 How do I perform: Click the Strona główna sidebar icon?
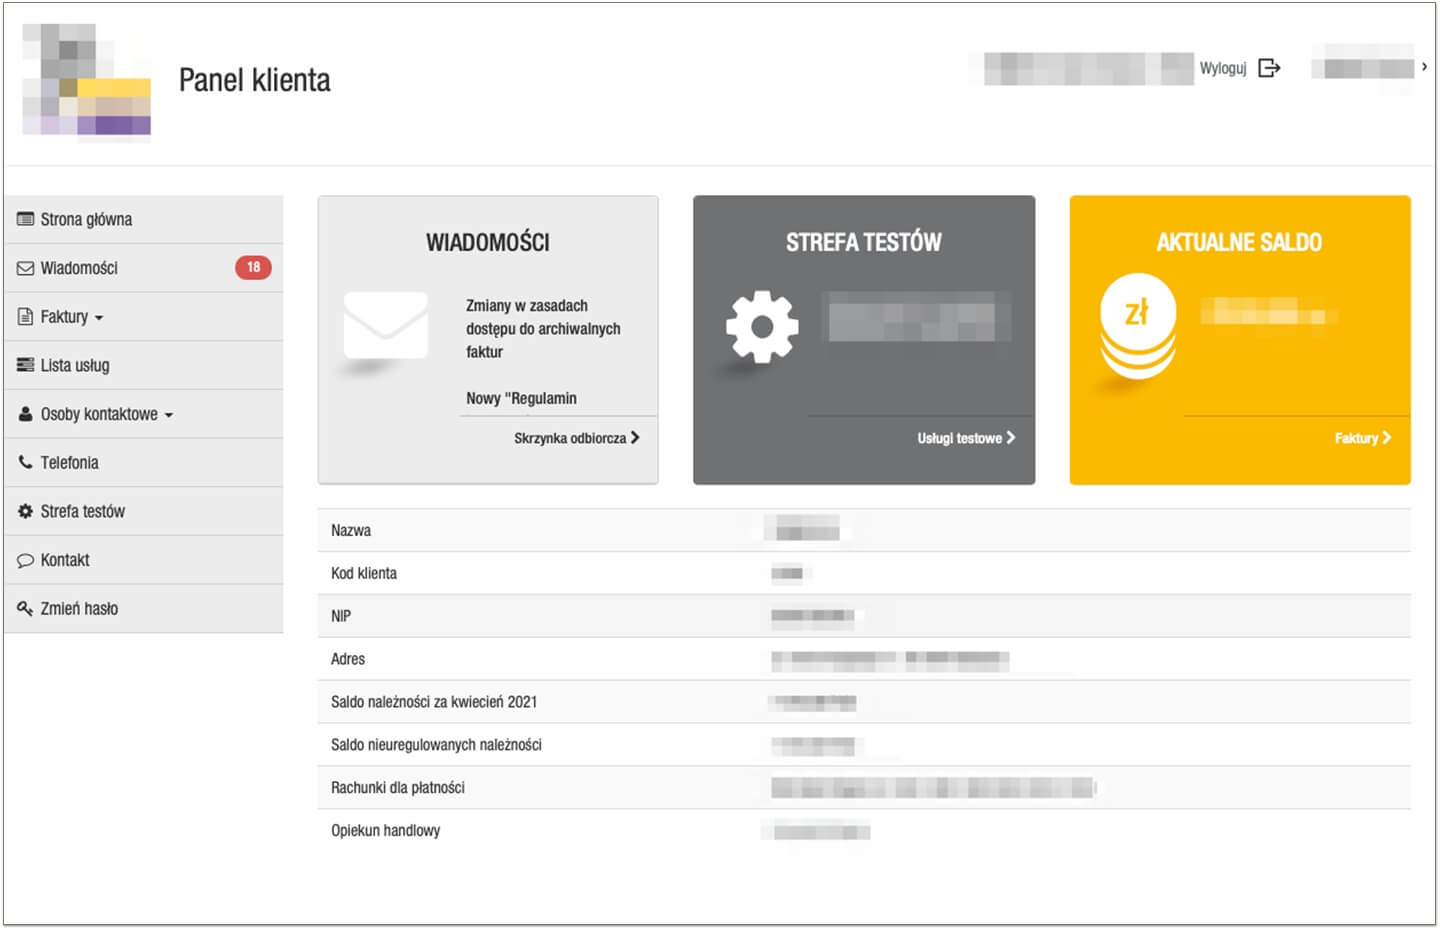coord(25,219)
